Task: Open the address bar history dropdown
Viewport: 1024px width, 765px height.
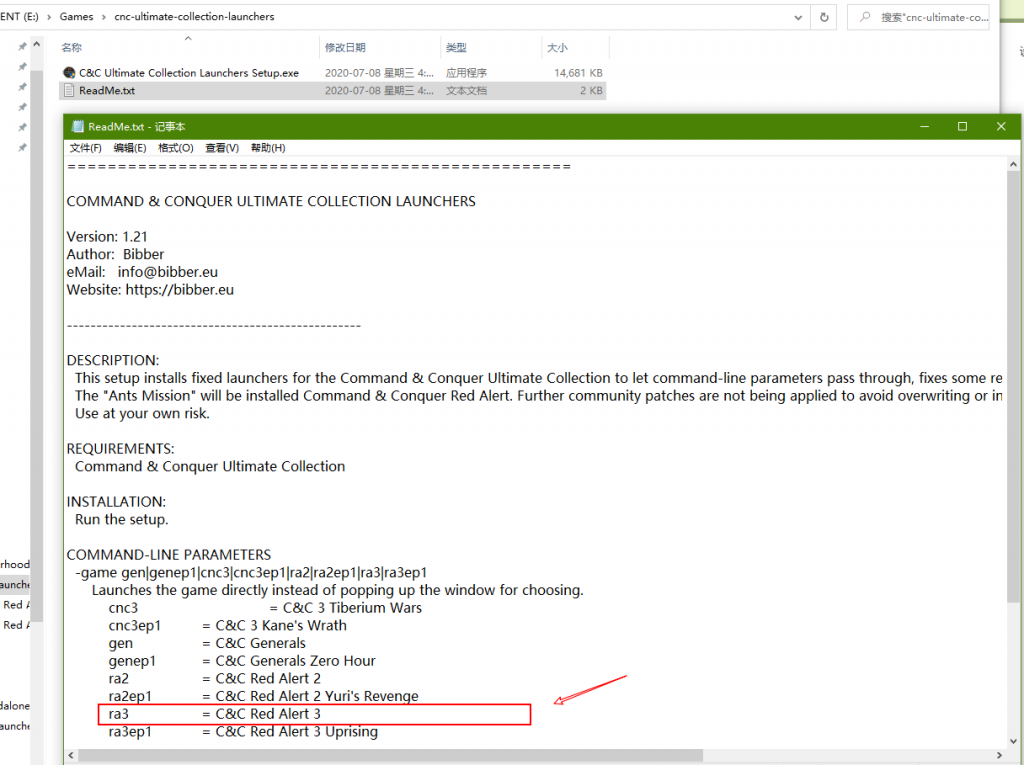Action: point(798,17)
